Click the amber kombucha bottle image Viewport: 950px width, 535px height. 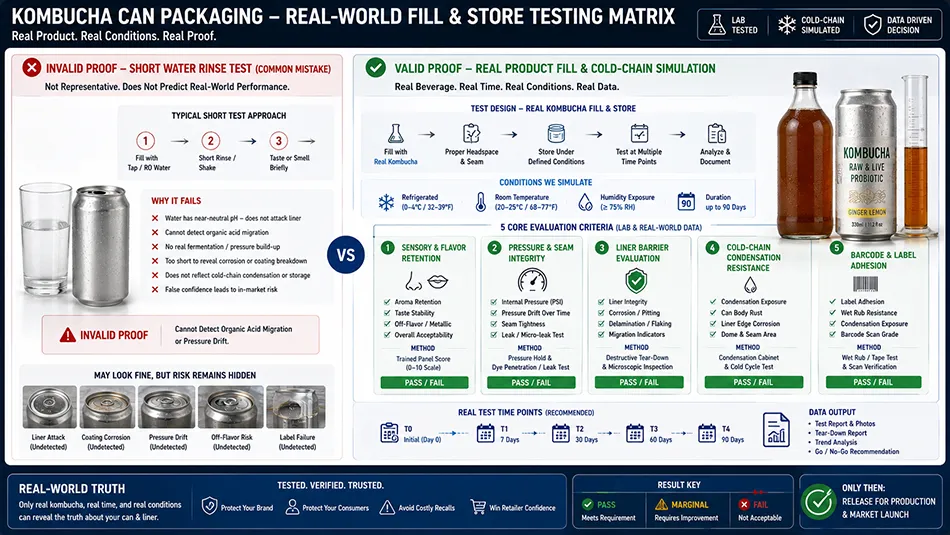coord(805,154)
